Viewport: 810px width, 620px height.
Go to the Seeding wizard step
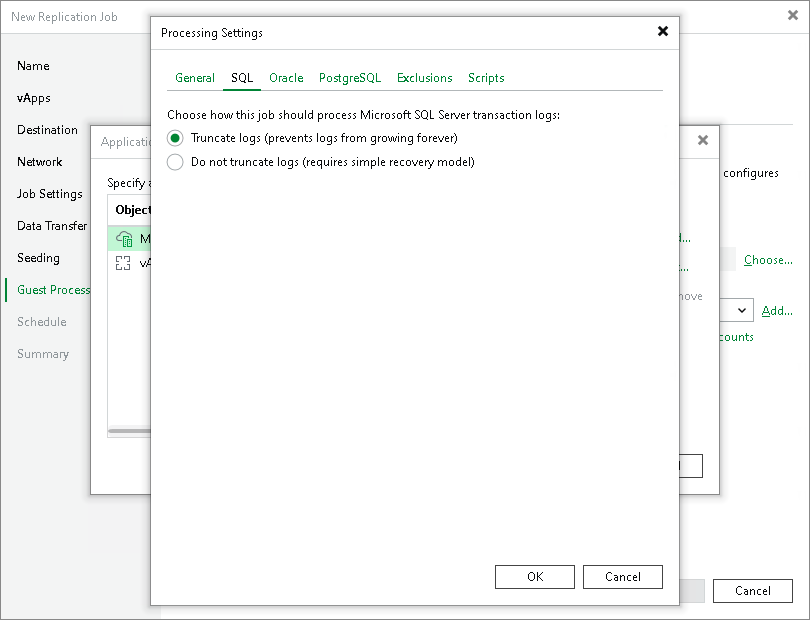coord(38,258)
